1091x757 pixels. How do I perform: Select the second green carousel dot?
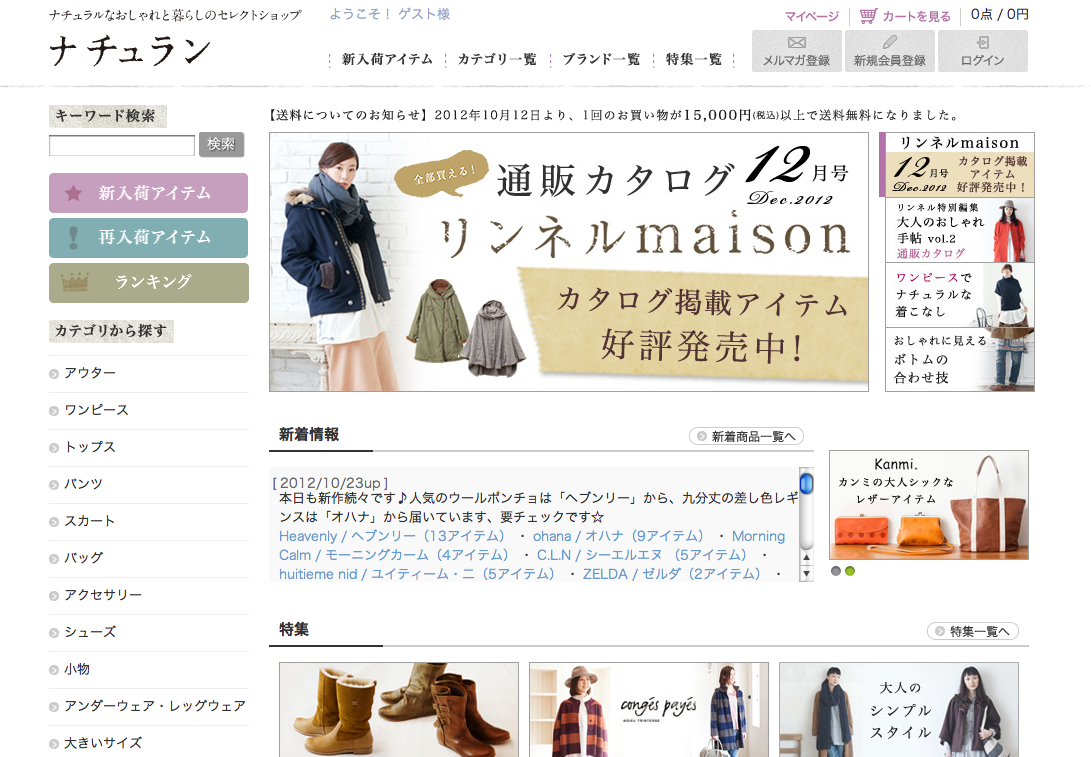850,571
